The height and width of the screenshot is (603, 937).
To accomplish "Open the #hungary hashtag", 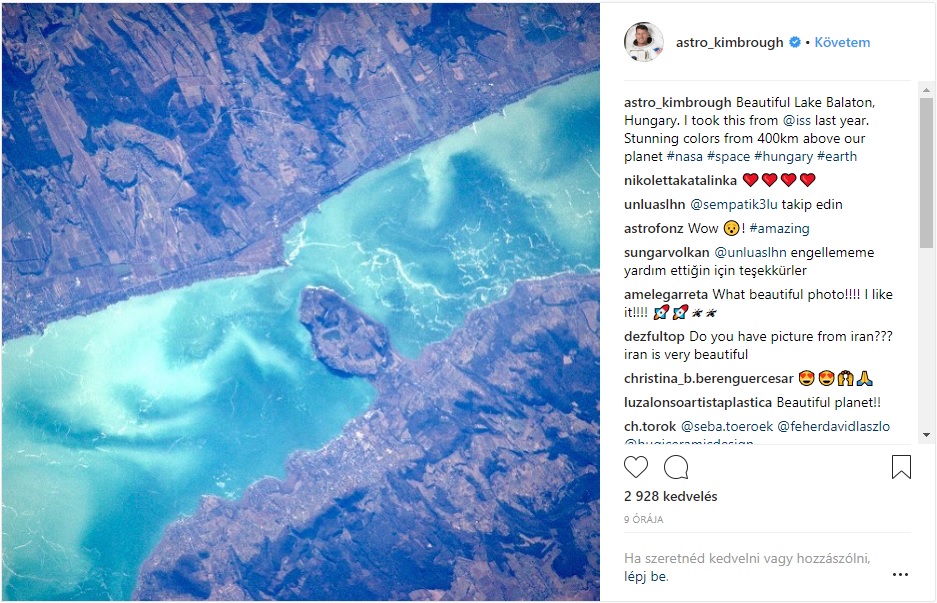I will (783, 157).
